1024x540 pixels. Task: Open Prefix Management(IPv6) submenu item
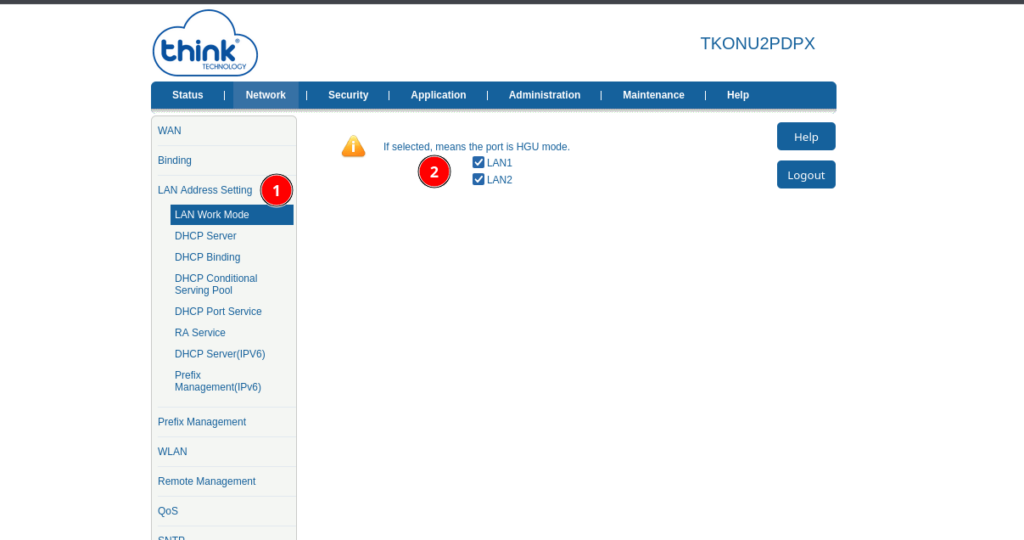point(217,381)
